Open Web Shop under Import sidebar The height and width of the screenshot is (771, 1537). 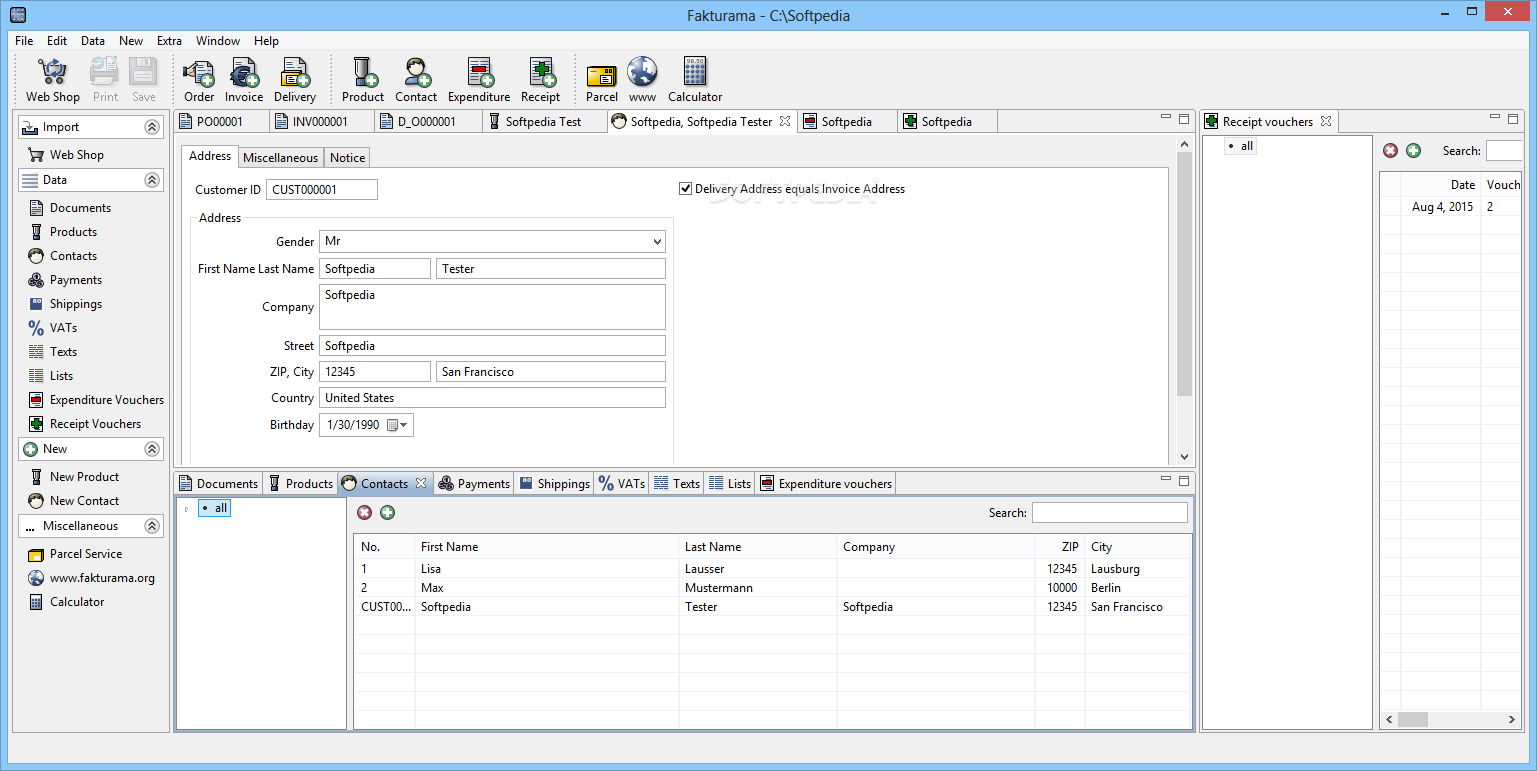(66, 155)
